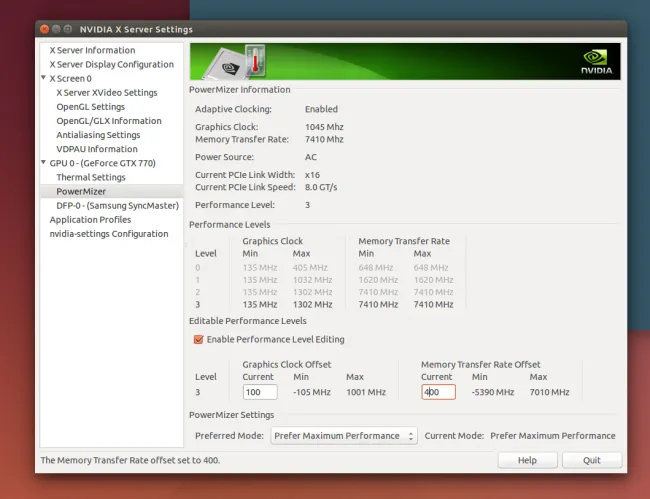This screenshot has width=650, height=499.
Task: Open the Preferred Mode dropdown
Action: 344,436
